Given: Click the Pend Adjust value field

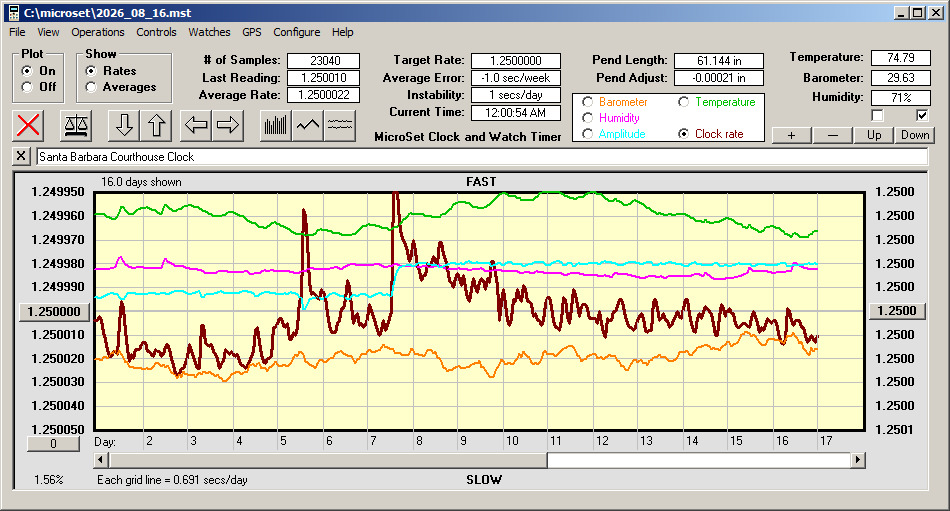Looking at the screenshot, I should (x=719, y=78).
